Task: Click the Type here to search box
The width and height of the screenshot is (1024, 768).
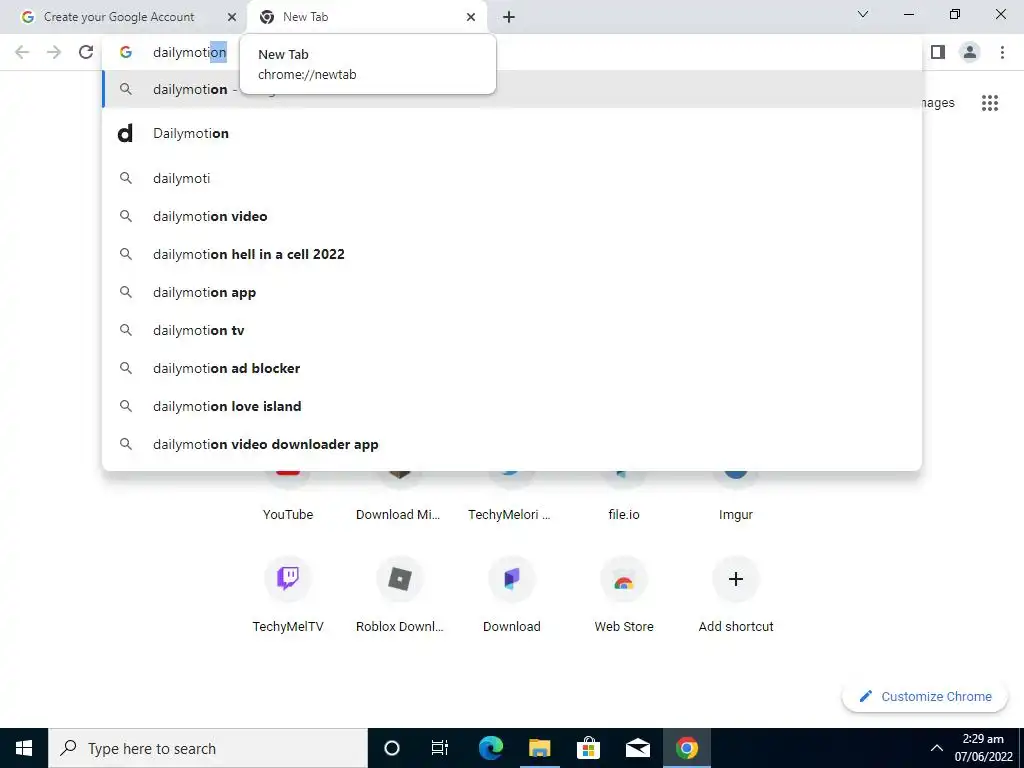Action: 208,748
